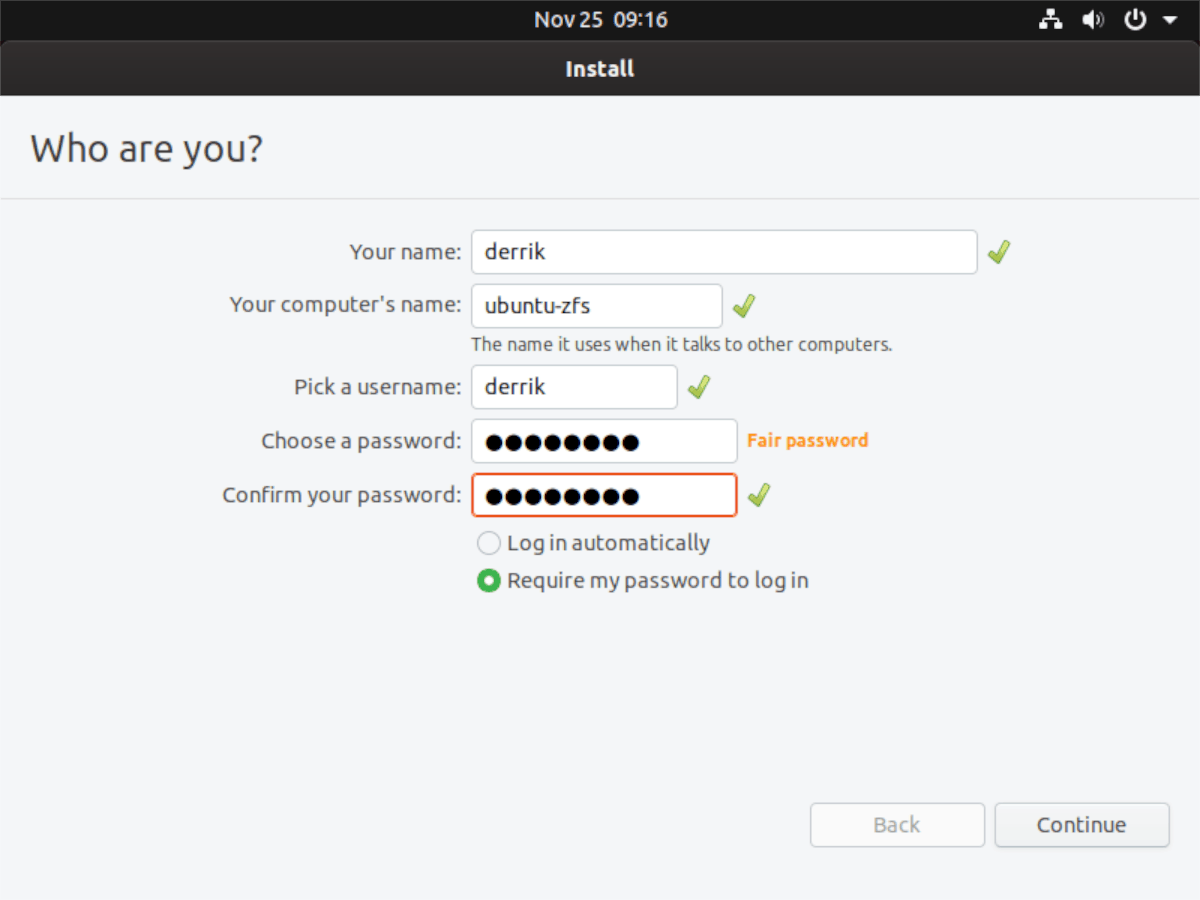Click the Install window title bar

coord(600,69)
